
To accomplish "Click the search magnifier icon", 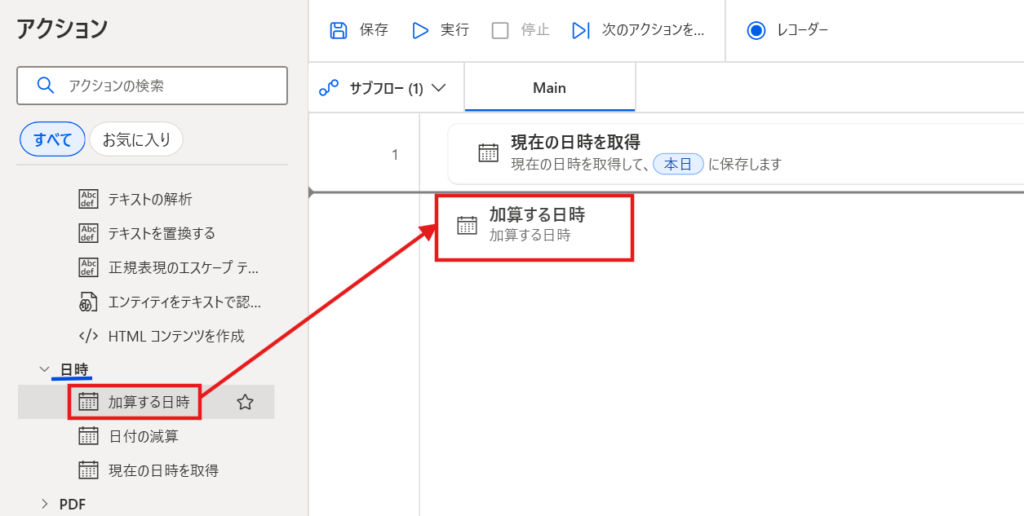I will (46, 86).
